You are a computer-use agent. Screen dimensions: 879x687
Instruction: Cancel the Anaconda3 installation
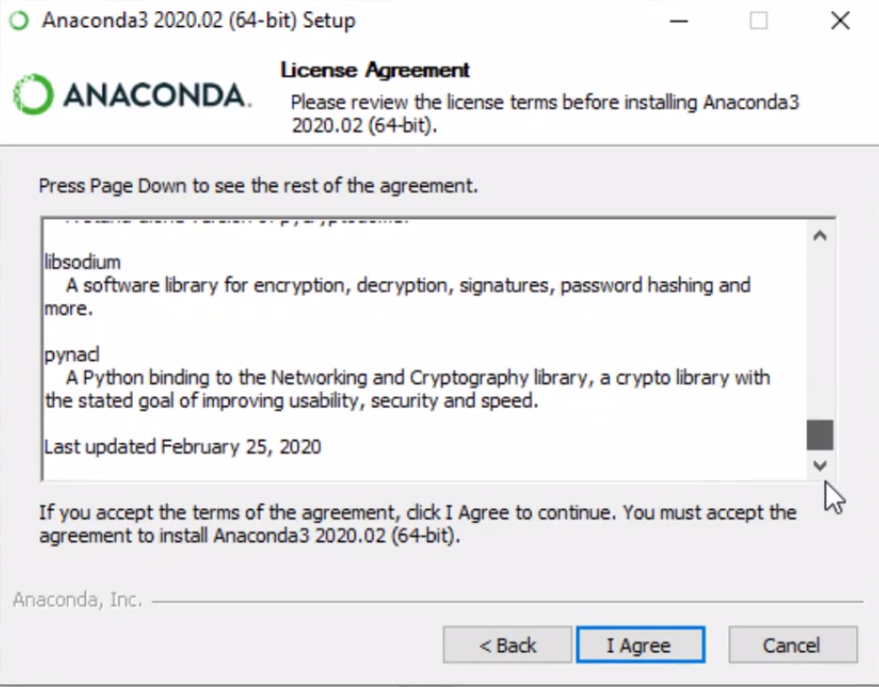click(793, 645)
